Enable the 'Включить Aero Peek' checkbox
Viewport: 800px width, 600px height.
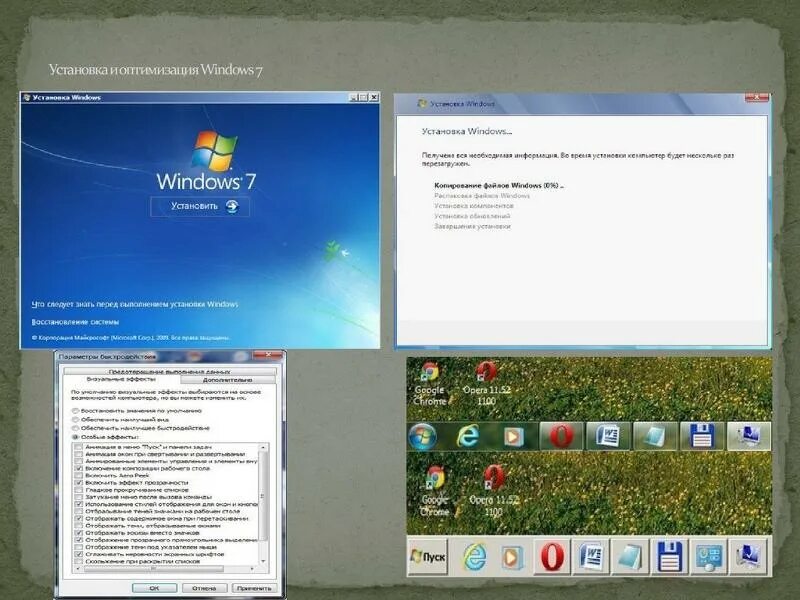[79, 476]
